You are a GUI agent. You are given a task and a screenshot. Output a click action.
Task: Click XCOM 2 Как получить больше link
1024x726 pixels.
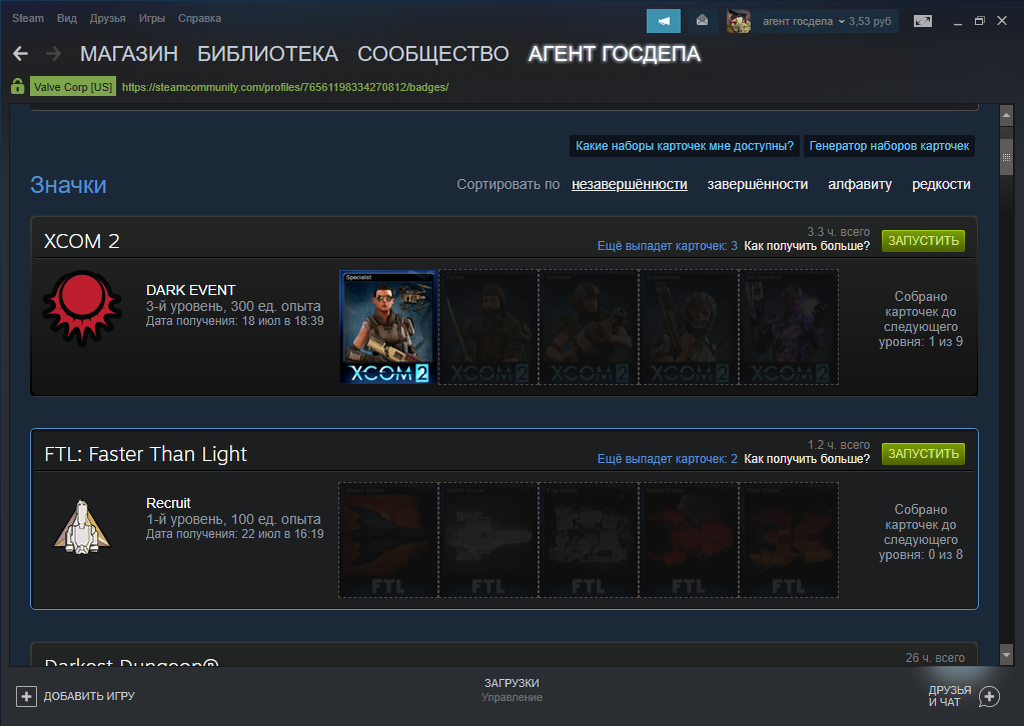click(x=807, y=246)
